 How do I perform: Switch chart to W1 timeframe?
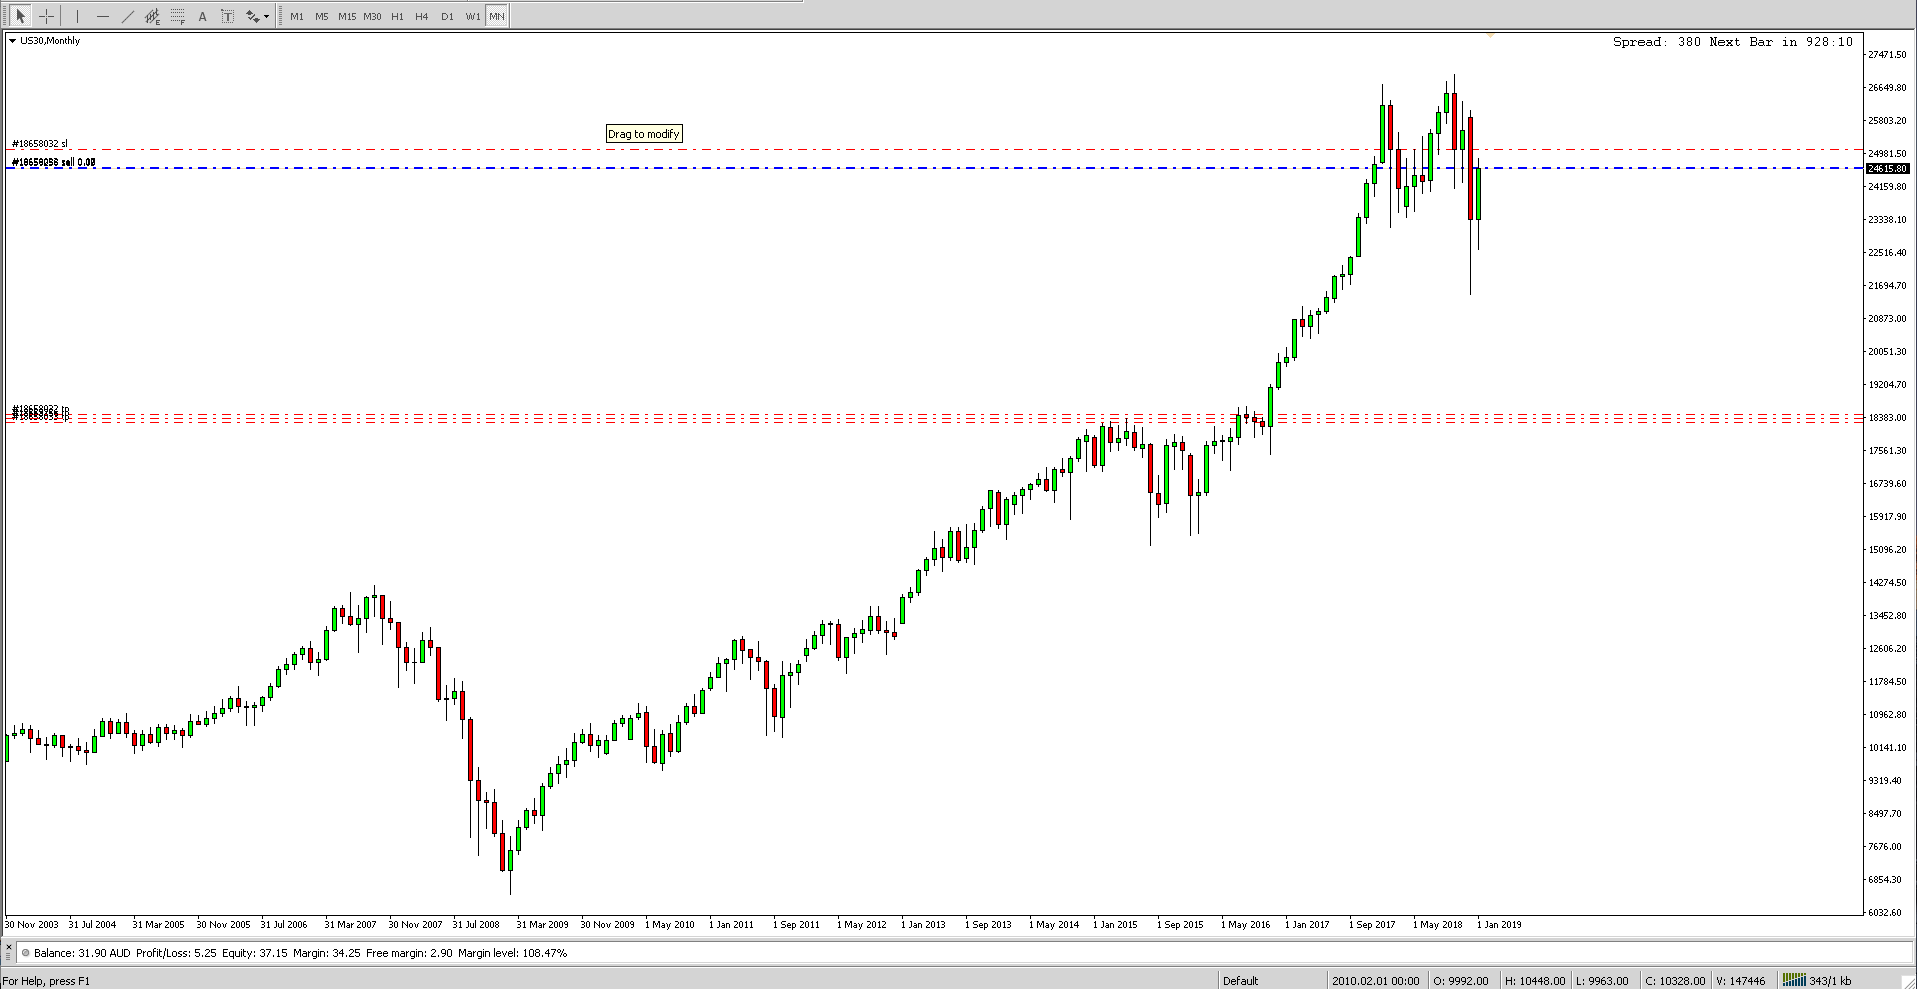472,16
